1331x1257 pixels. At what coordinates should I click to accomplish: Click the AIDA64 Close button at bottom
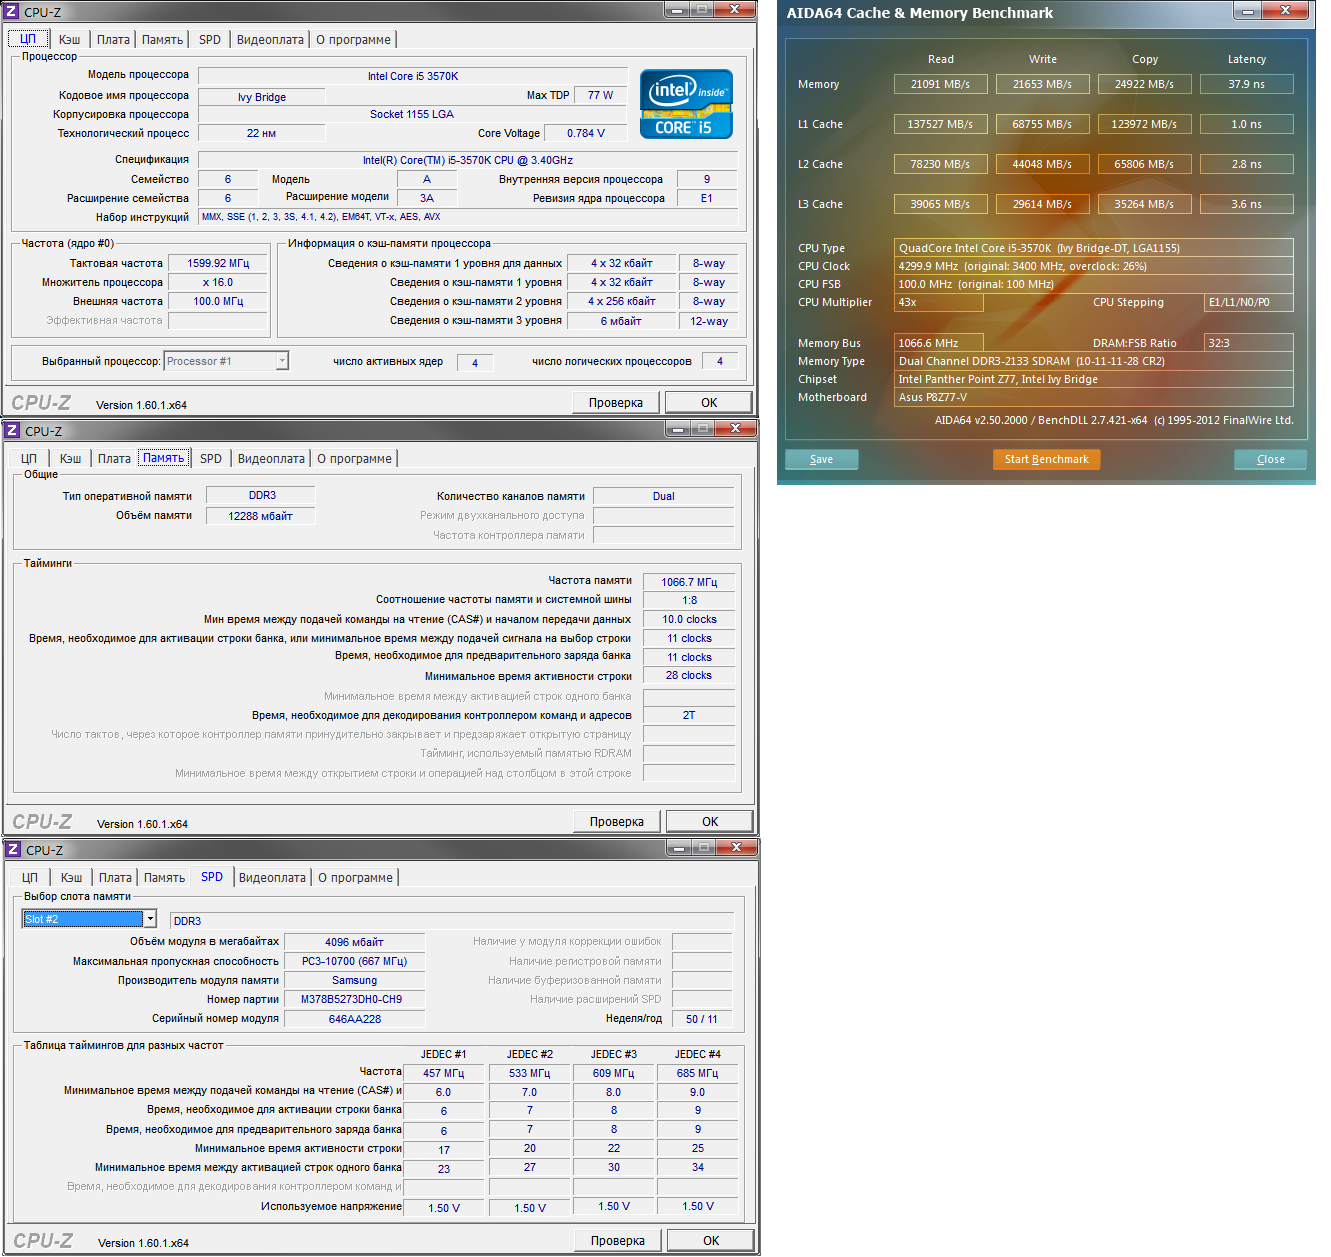click(x=1270, y=460)
